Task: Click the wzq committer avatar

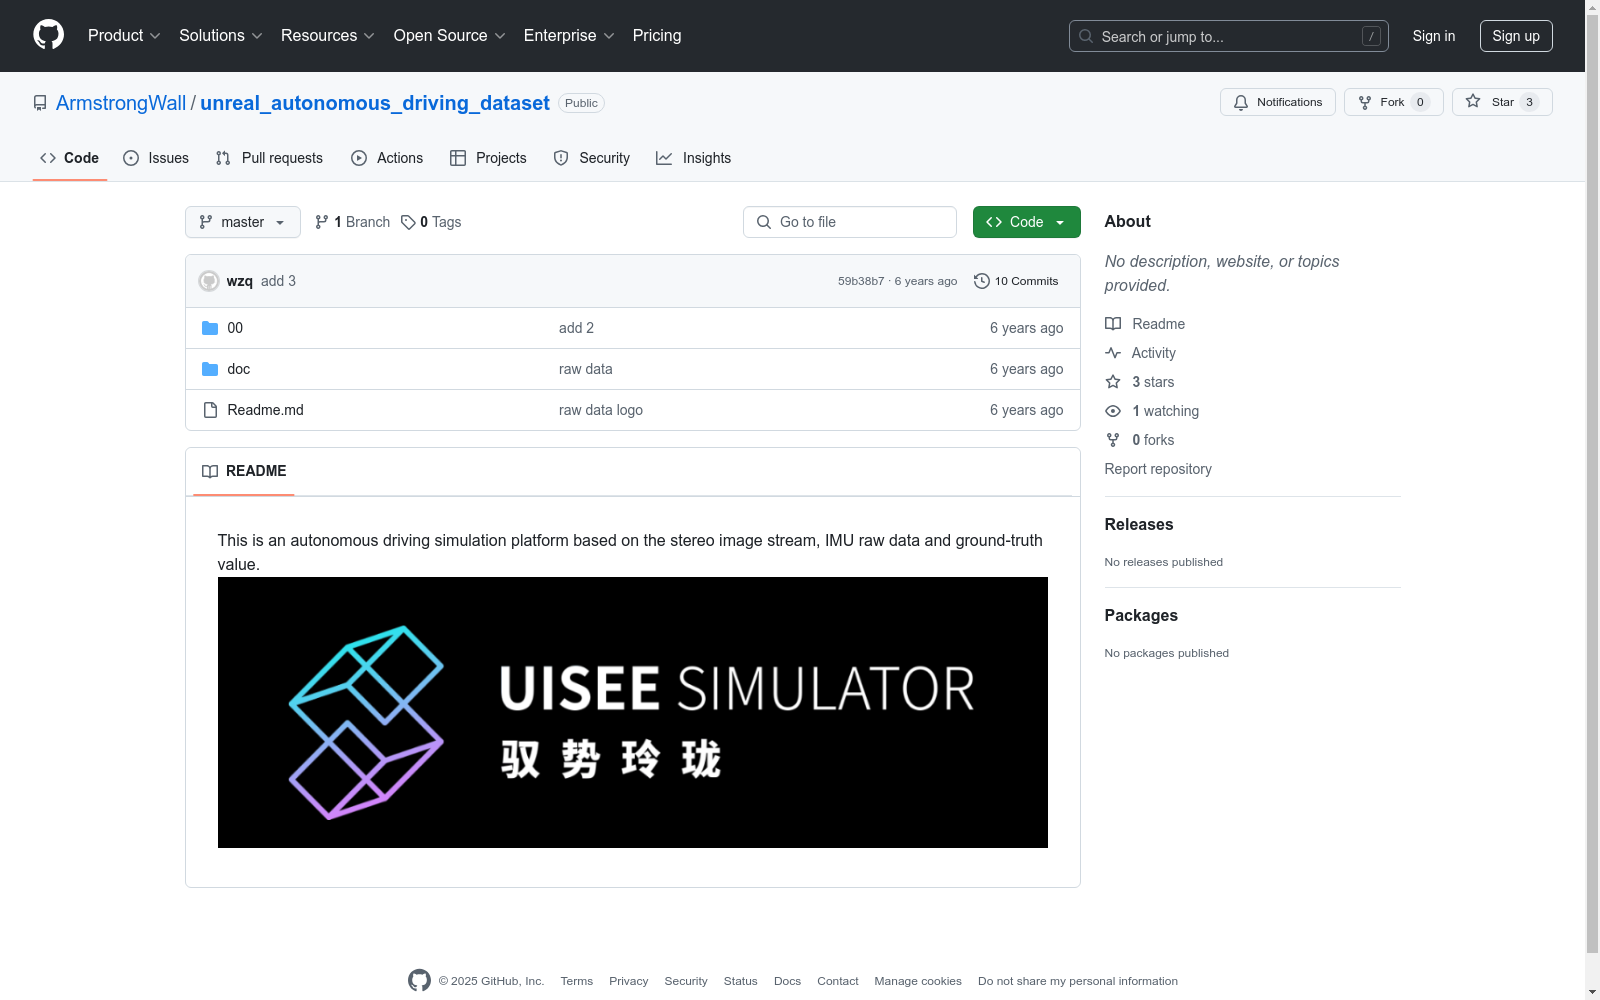Action: [209, 281]
